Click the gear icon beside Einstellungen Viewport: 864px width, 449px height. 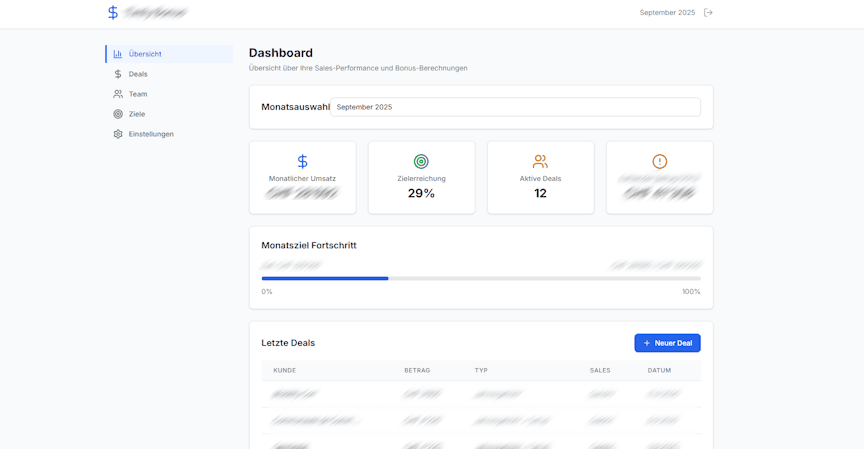[118, 134]
